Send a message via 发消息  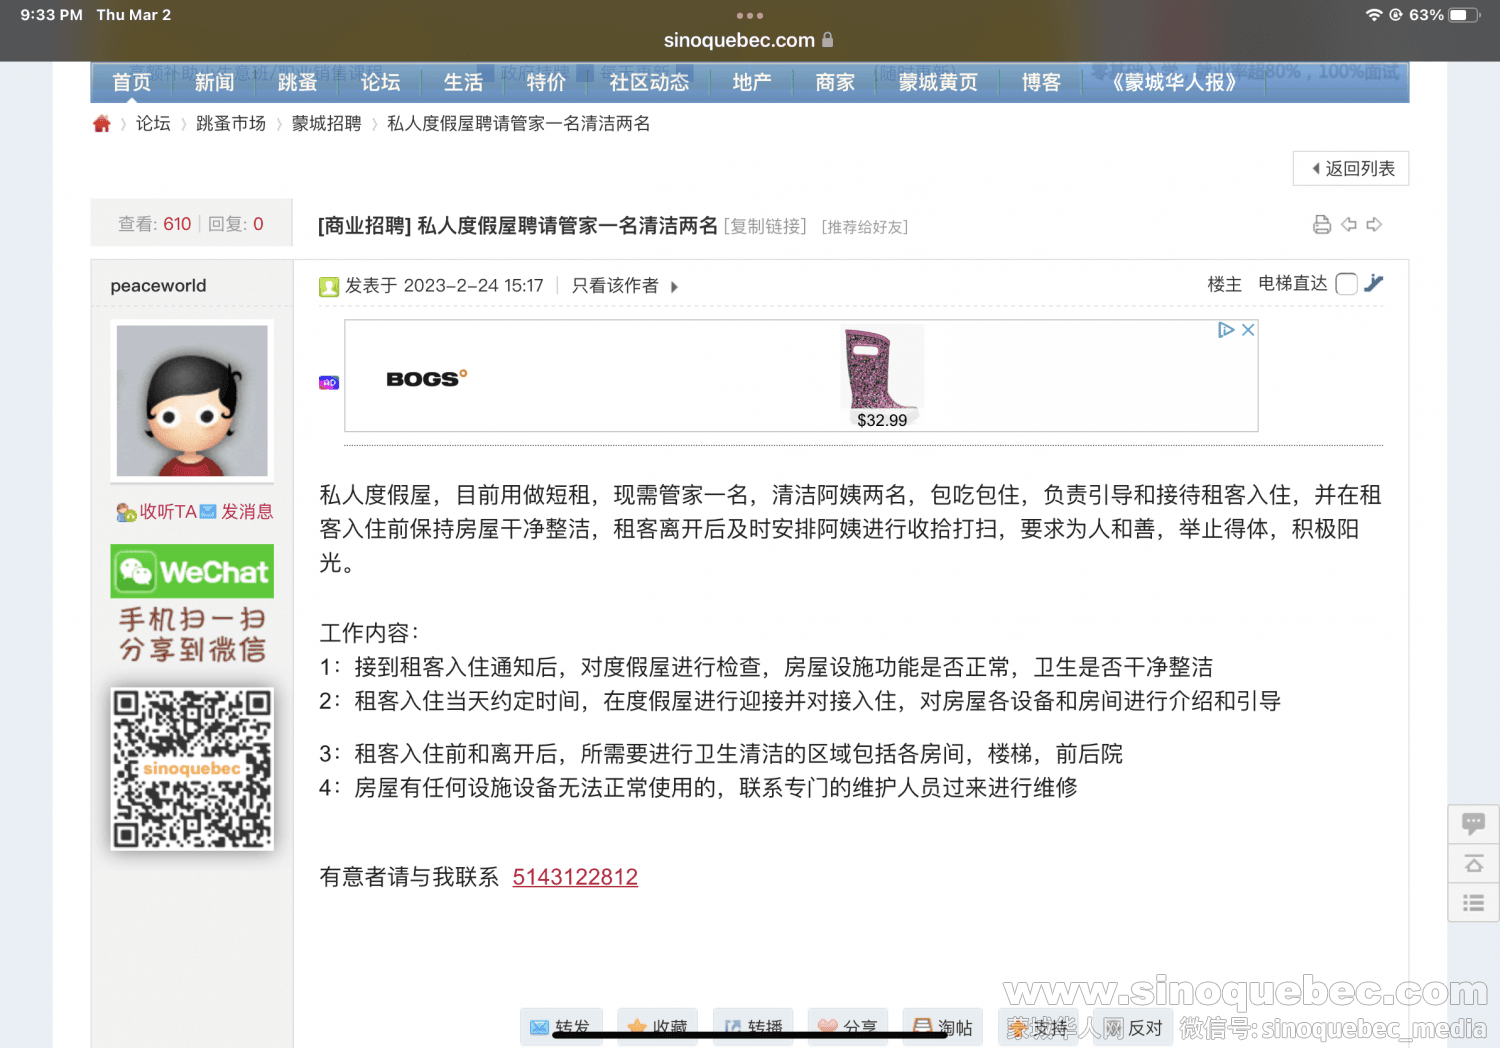[246, 512]
